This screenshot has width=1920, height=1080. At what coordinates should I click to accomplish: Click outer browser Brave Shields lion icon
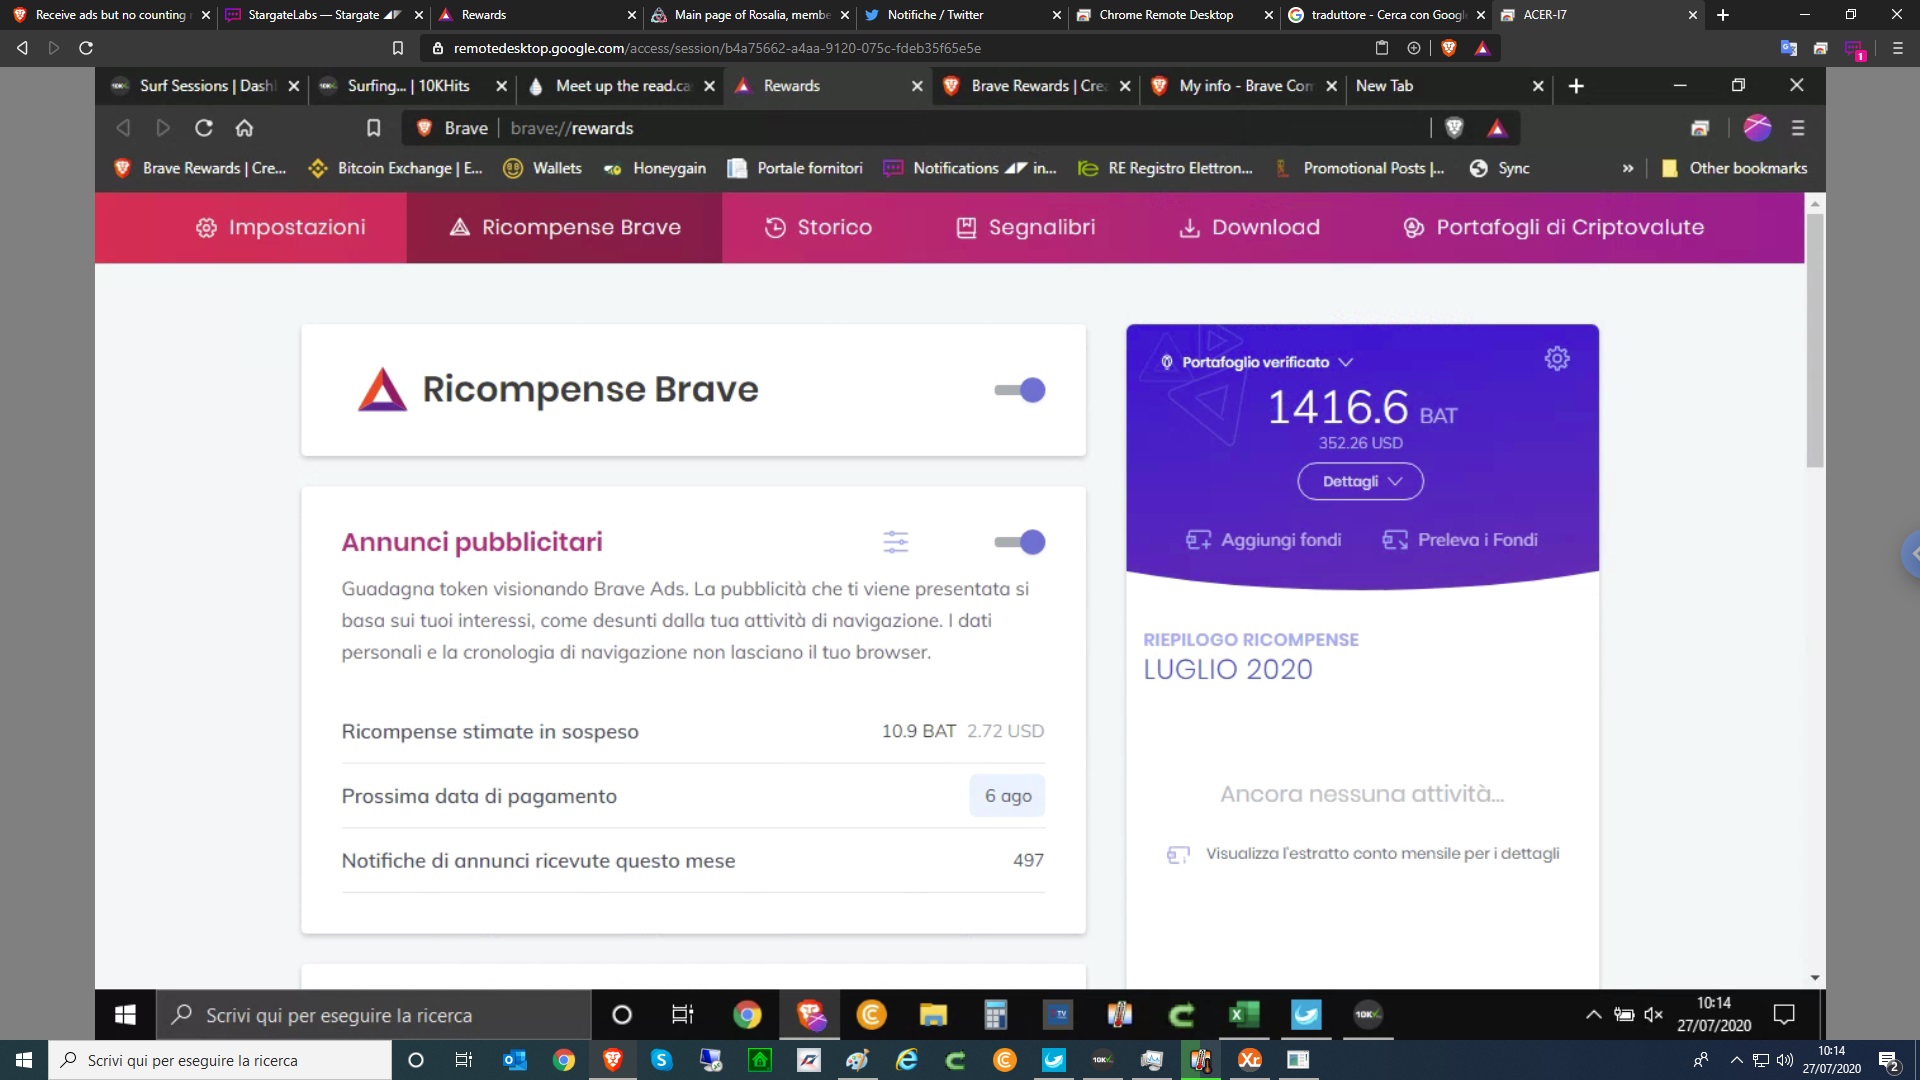[x=1449, y=48]
